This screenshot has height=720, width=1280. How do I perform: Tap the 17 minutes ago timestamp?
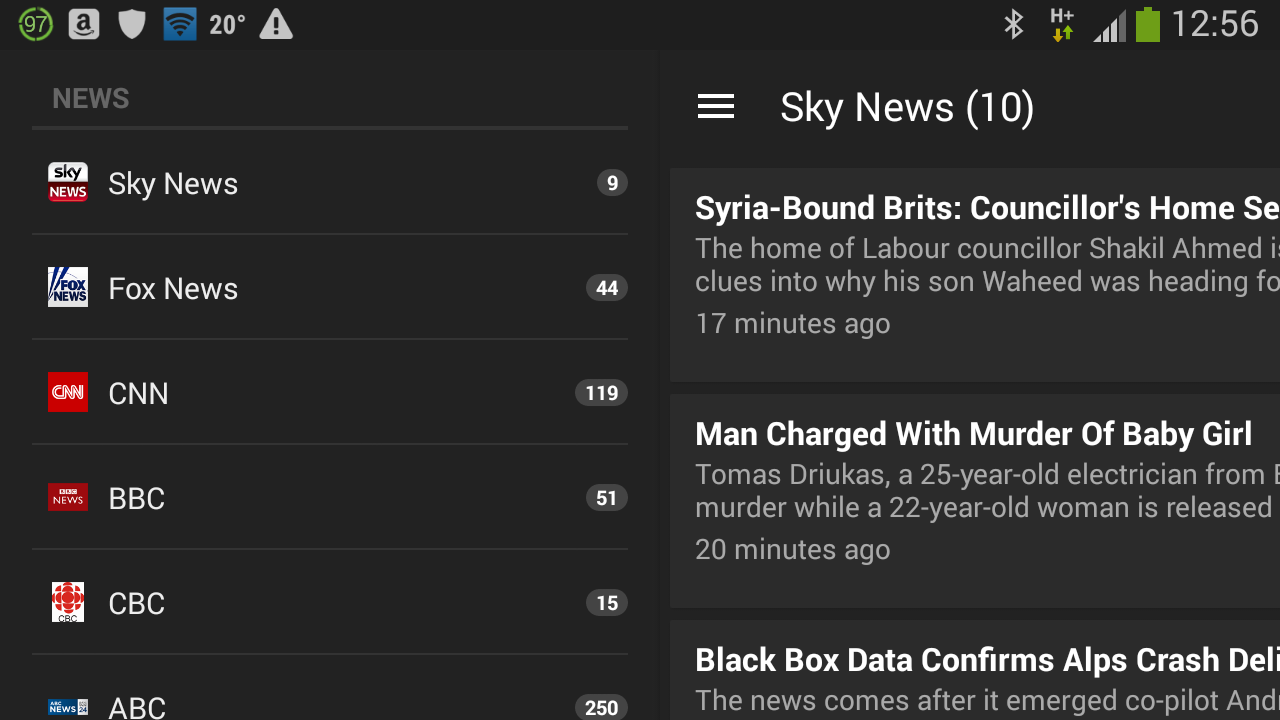[793, 323]
